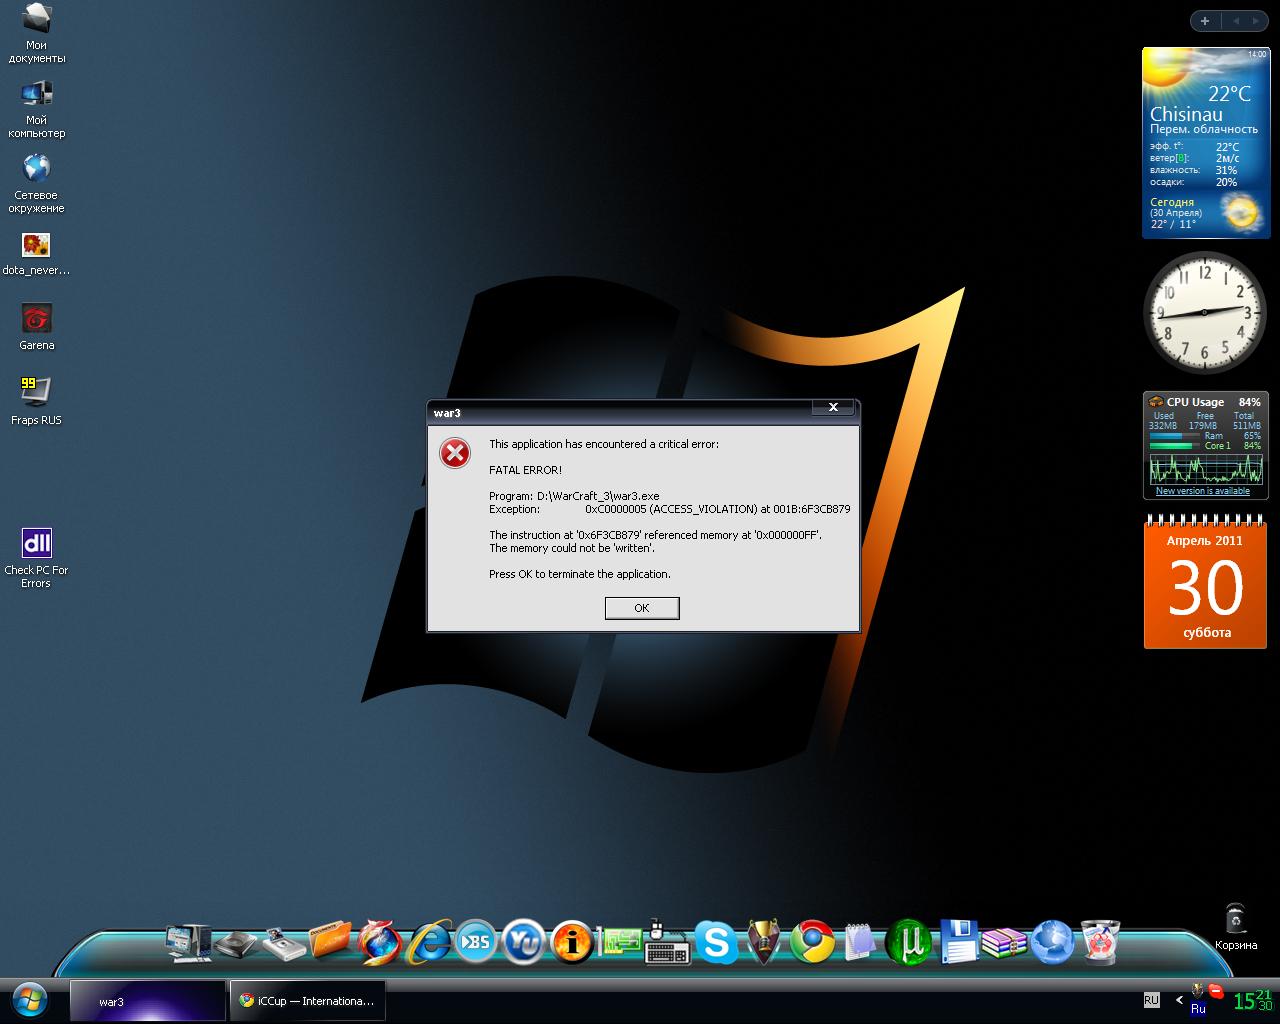
Task: Open the floppy disk icon in the dock
Action: point(958,941)
